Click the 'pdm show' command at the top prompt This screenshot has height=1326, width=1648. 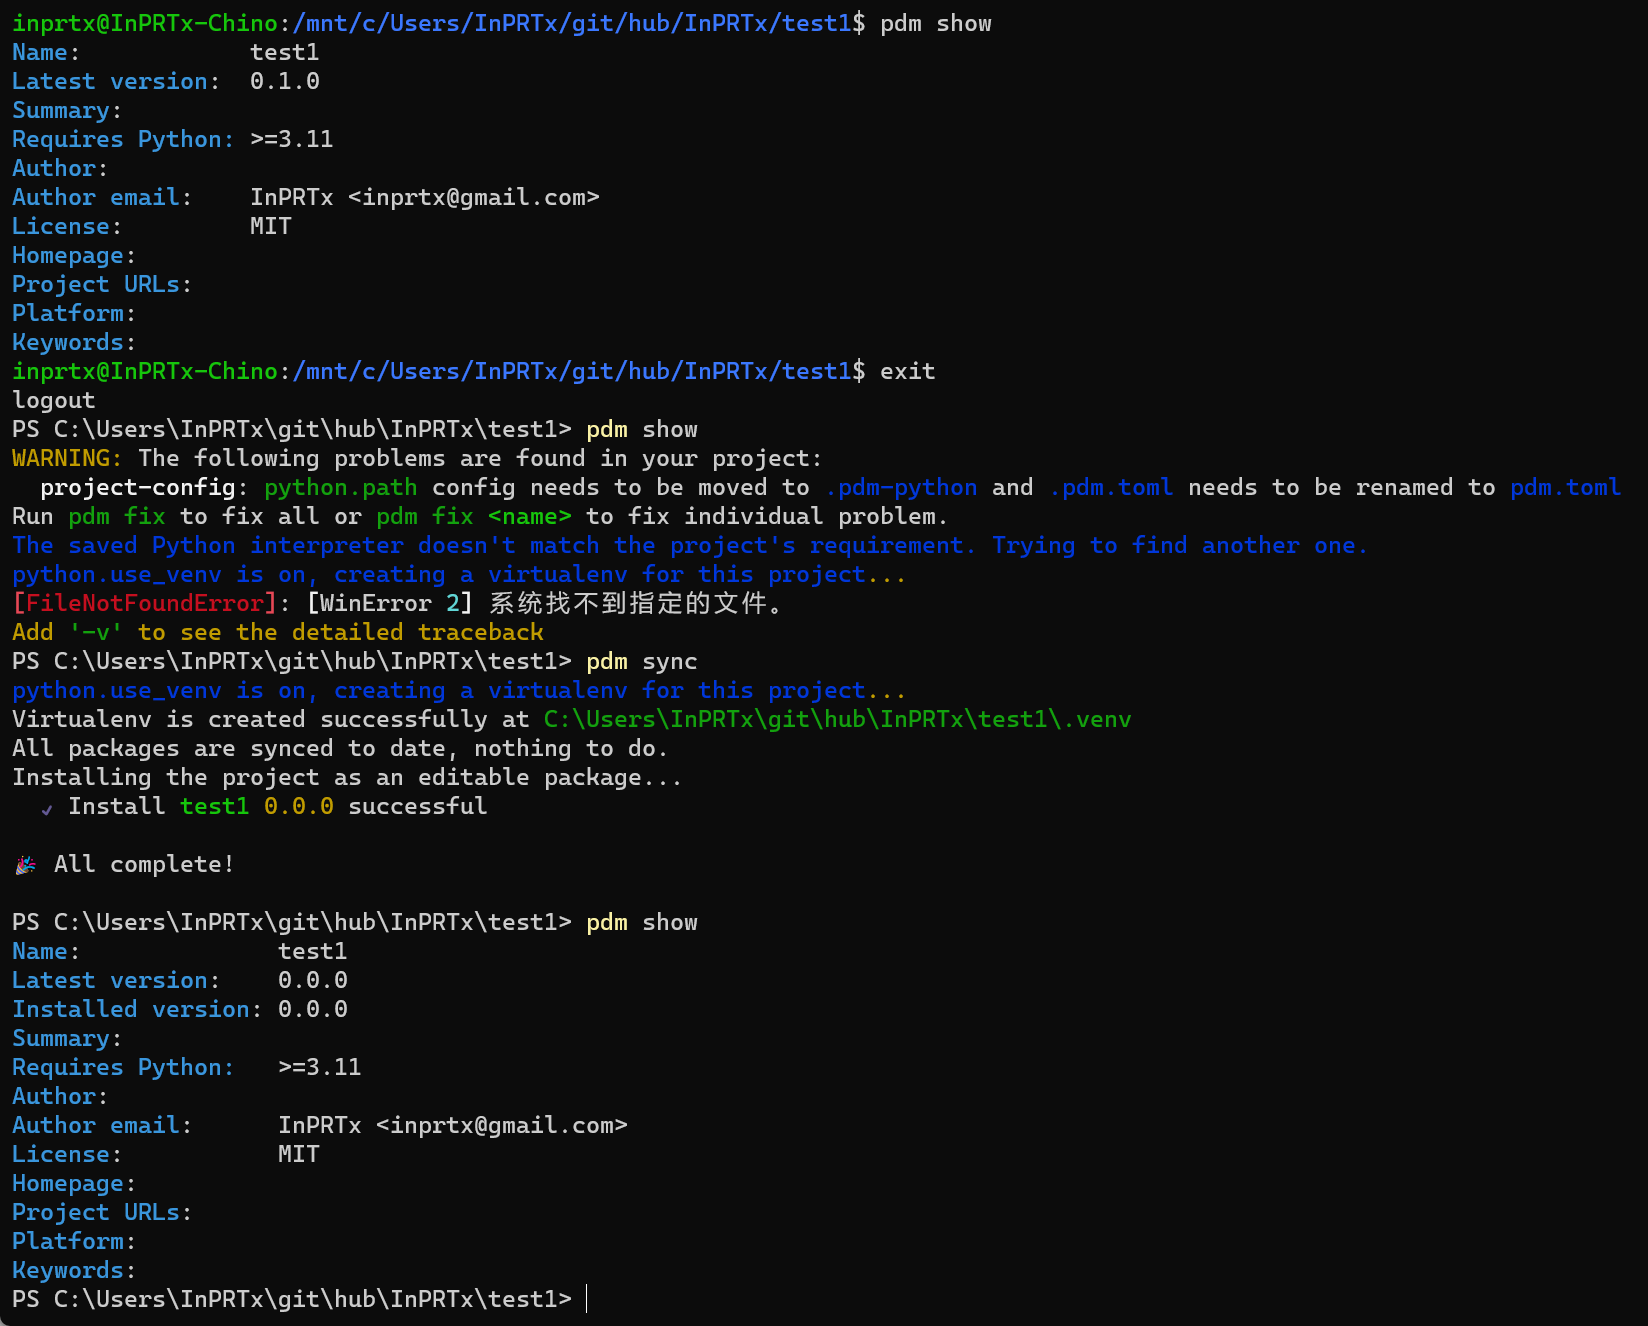pyautogui.click(x=934, y=23)
